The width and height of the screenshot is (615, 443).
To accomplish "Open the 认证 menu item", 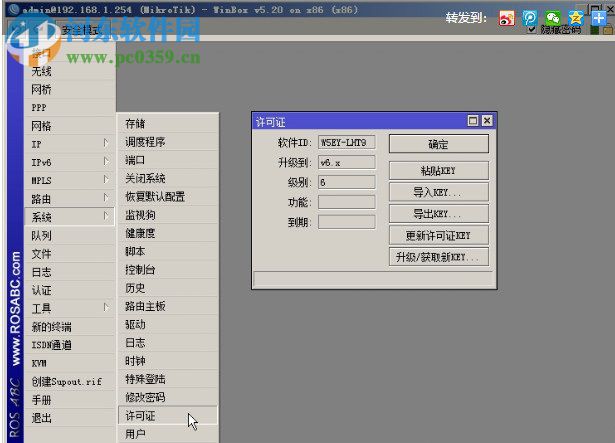I will click(x=69, y=290).
